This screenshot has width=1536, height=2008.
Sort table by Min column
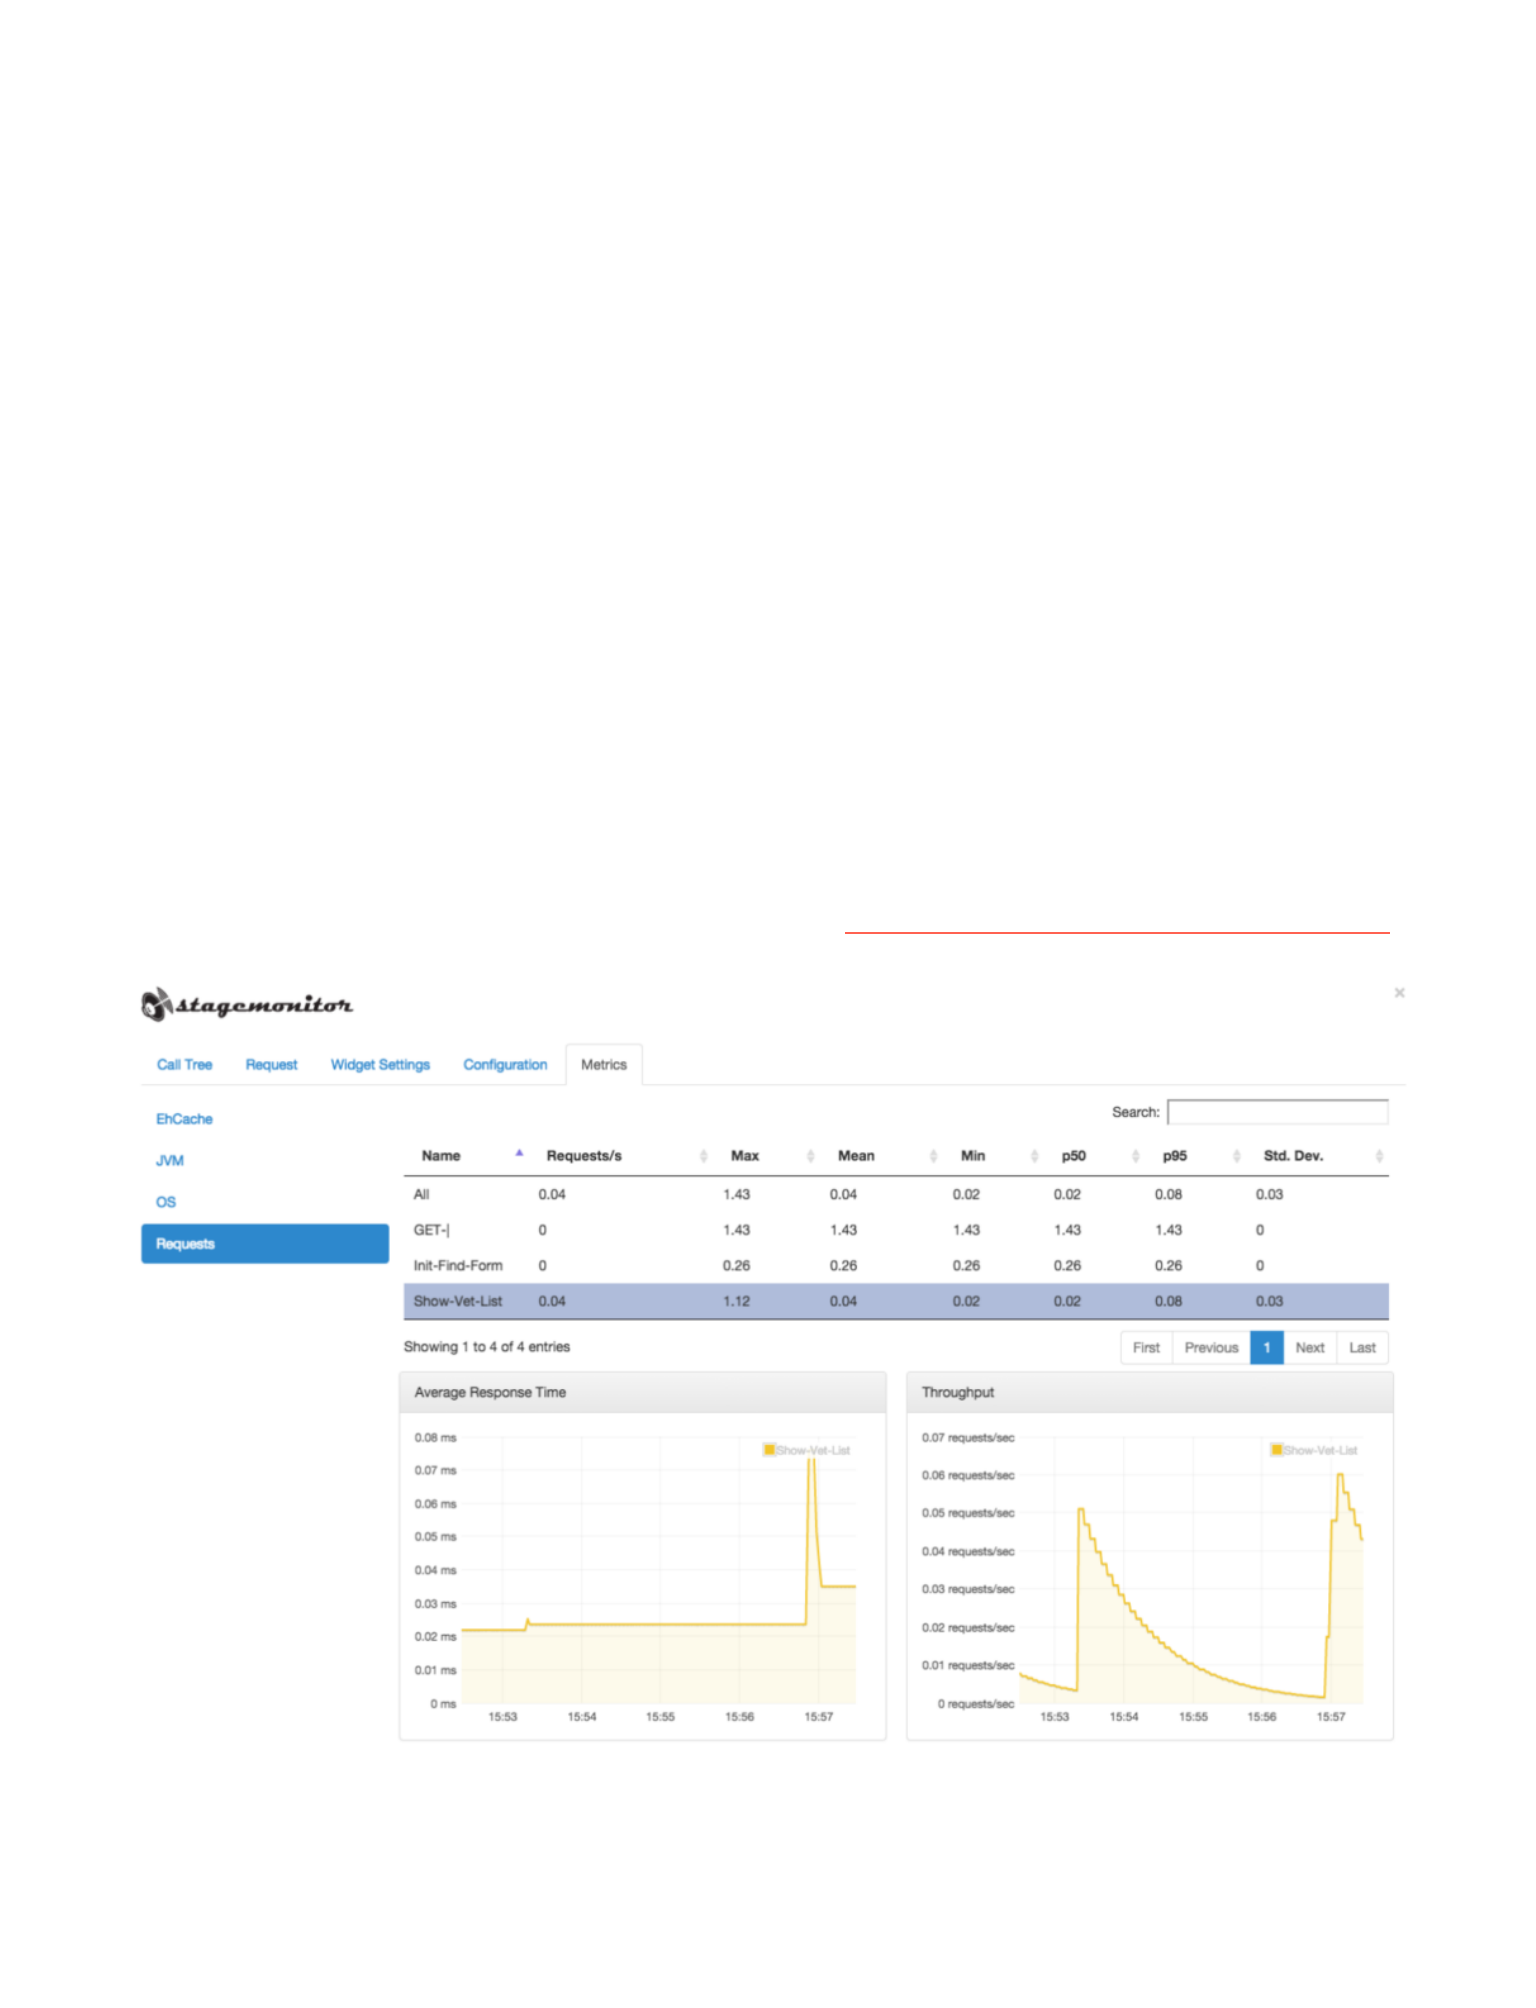click(x=994, y=1156)
